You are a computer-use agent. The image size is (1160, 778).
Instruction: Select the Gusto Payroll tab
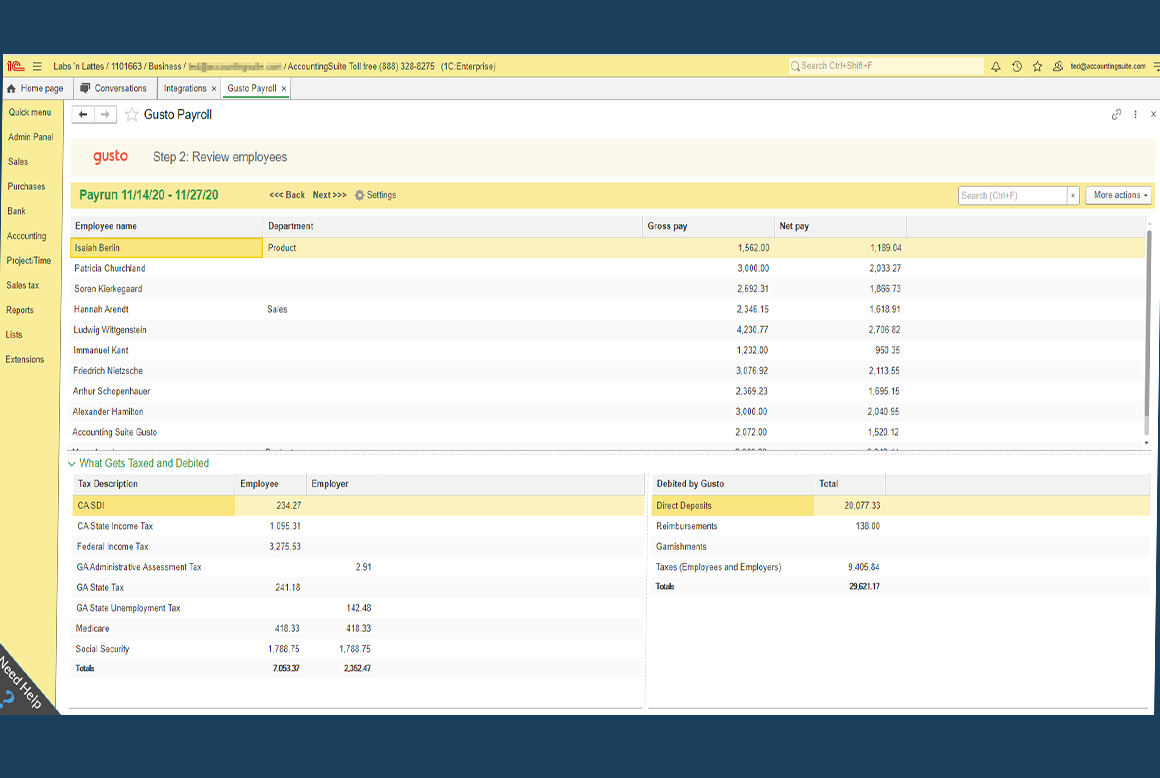click(x=252, y=89)
